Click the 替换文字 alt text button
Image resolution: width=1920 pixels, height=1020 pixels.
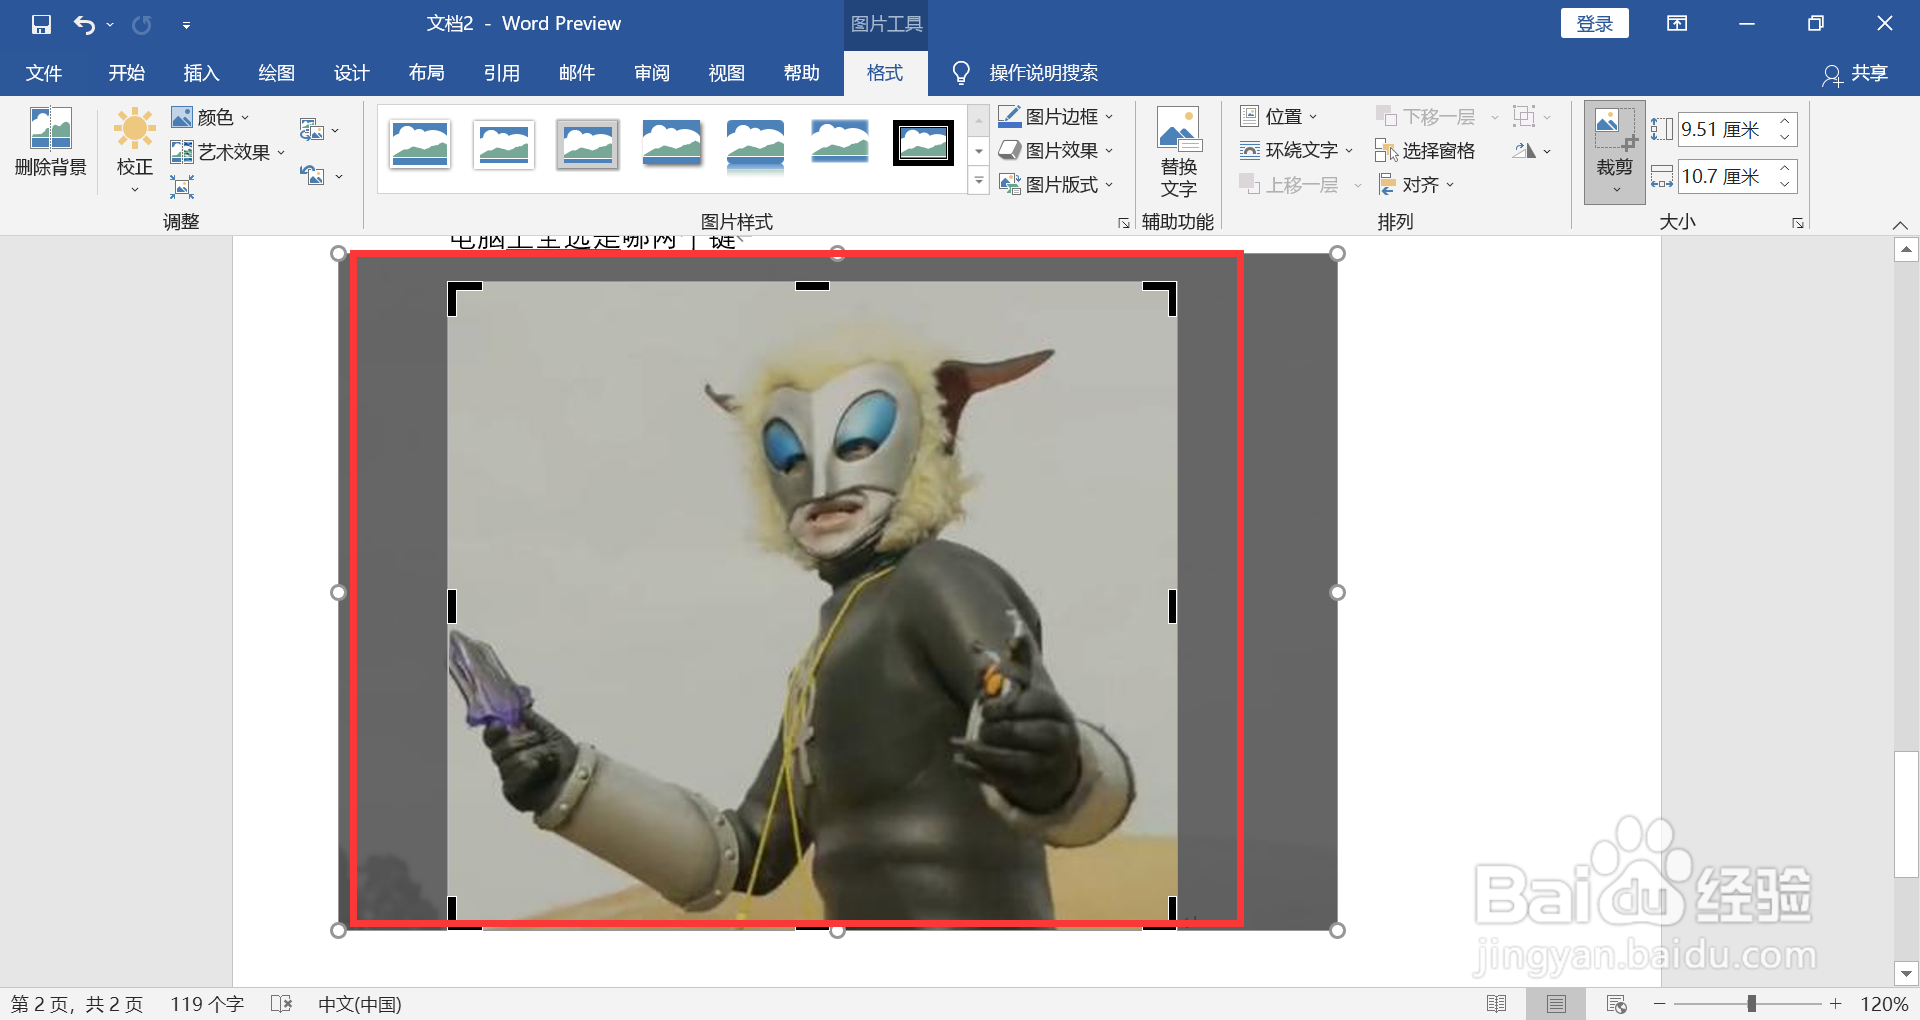(x=1179, y=151)
